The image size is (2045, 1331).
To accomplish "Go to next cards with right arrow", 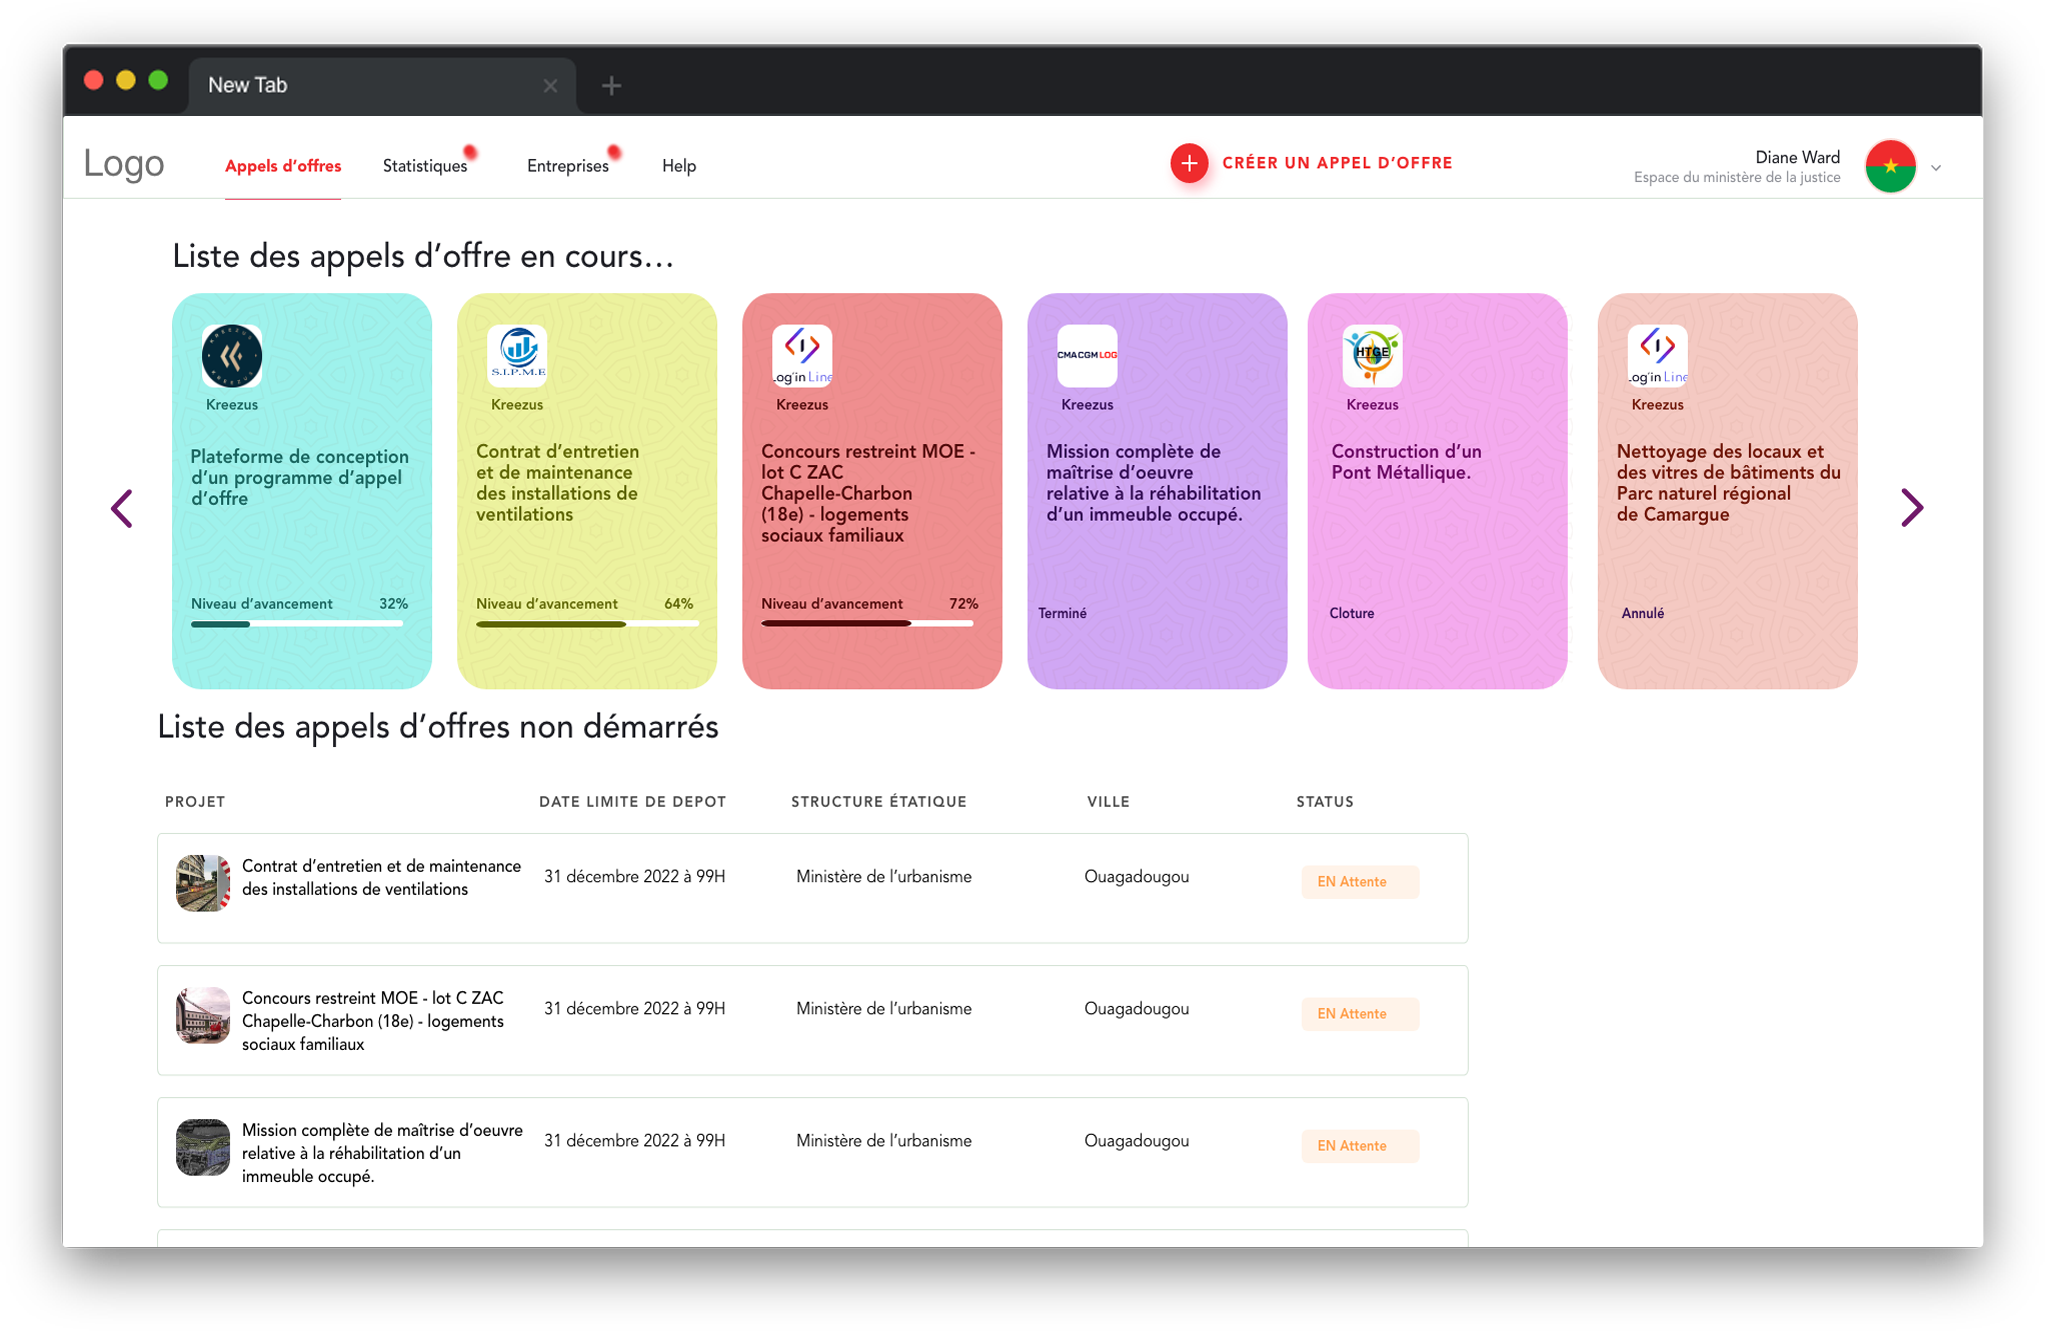I will point(1911,508).
